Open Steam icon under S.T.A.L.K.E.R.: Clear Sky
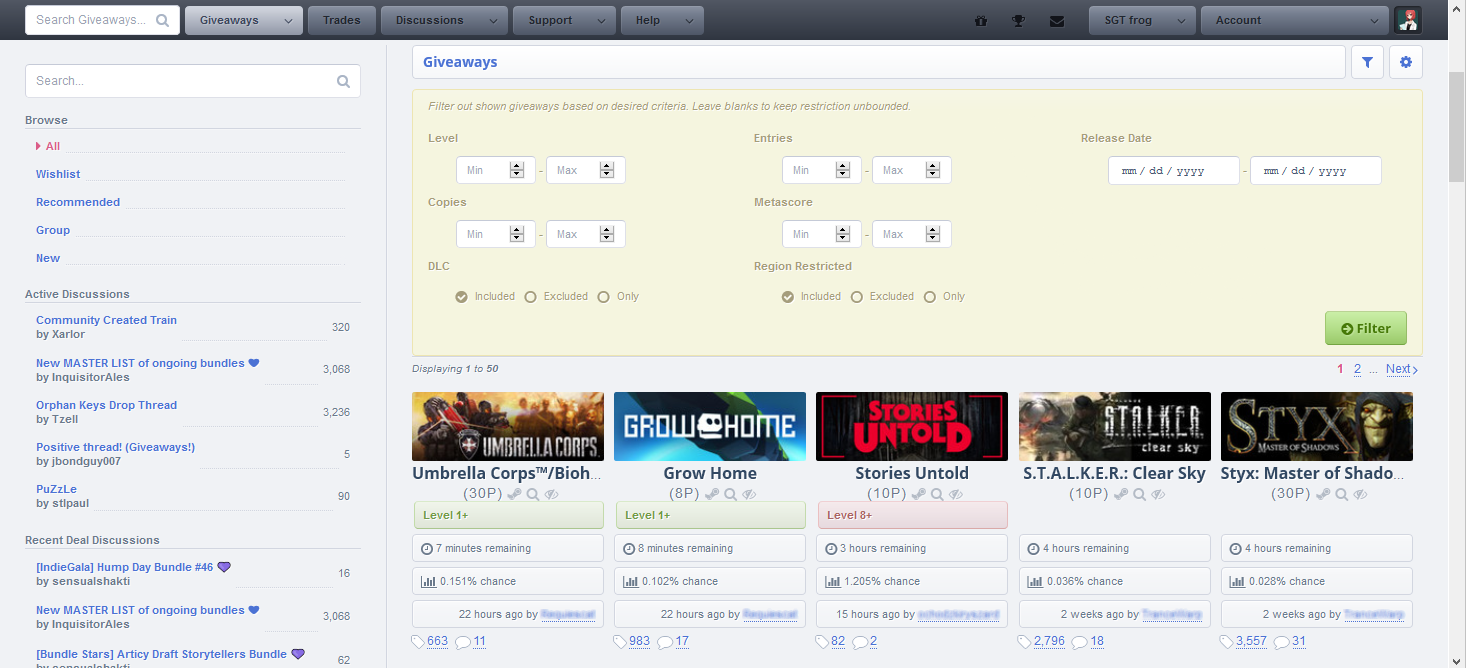The height and width of the screenshot is (668, 1467). click(1121, 494)
